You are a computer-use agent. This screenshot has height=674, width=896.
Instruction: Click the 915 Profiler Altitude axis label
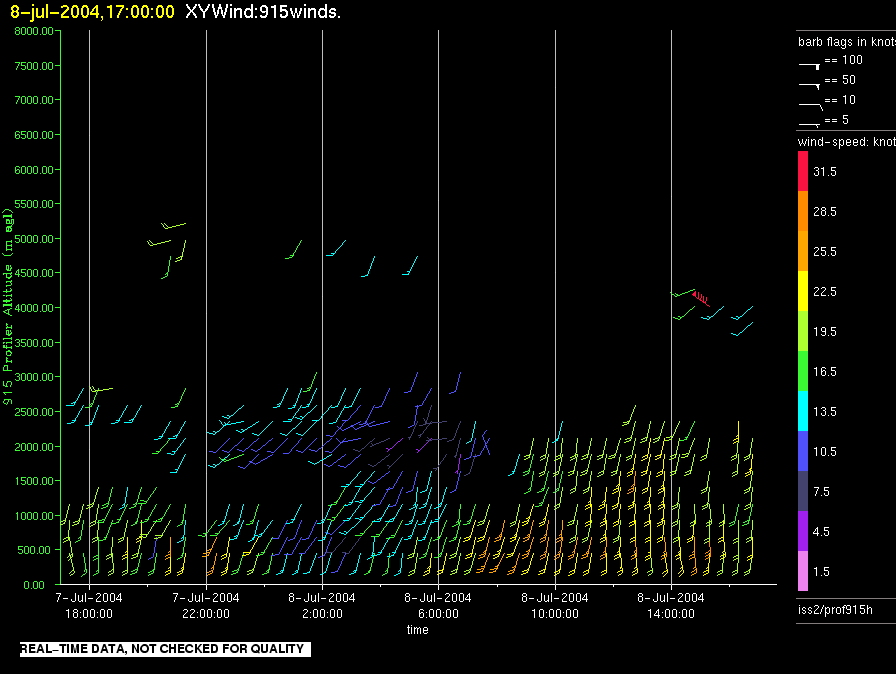pos(8,307)
